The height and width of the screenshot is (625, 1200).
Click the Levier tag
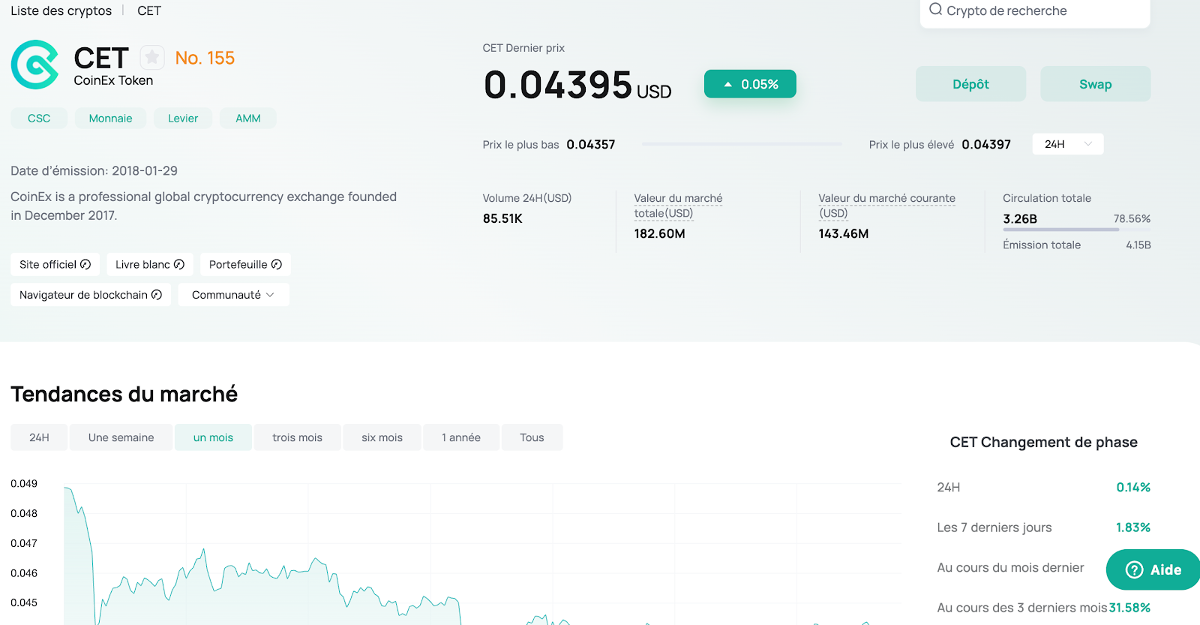(183, 118)
